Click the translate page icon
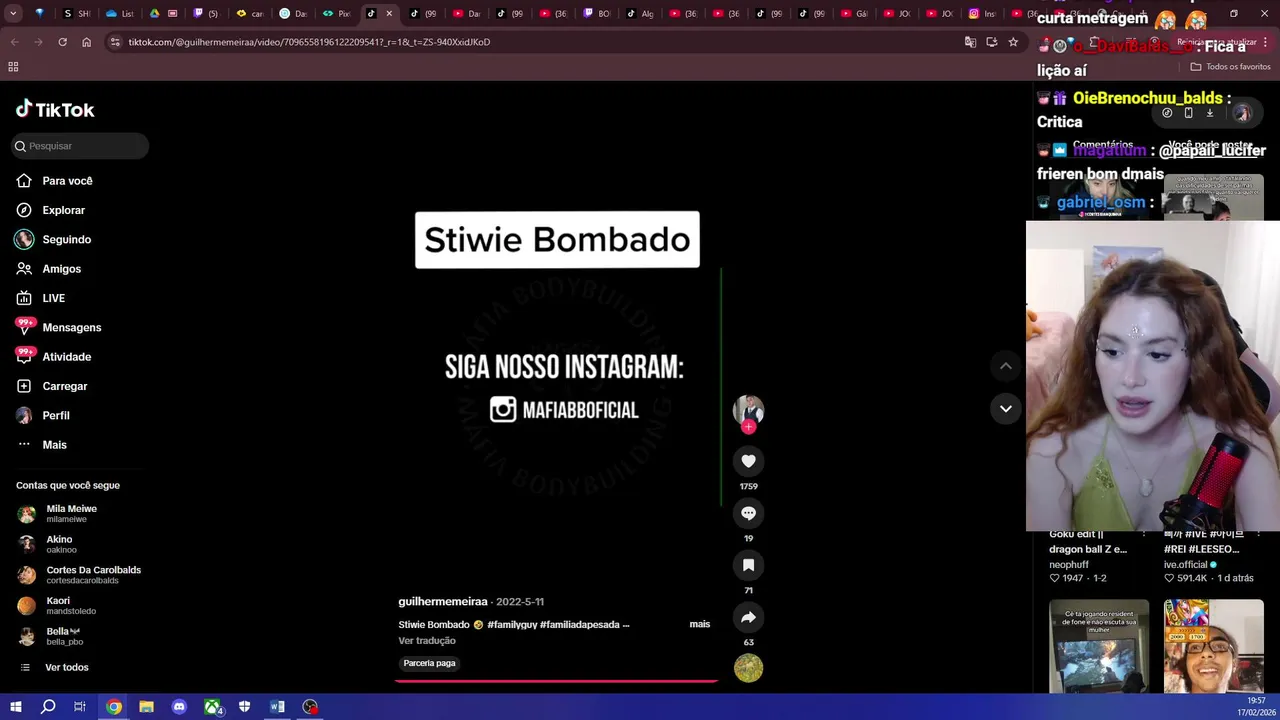The width and height of the screenshot is (1280, 720). pos(970,42)
